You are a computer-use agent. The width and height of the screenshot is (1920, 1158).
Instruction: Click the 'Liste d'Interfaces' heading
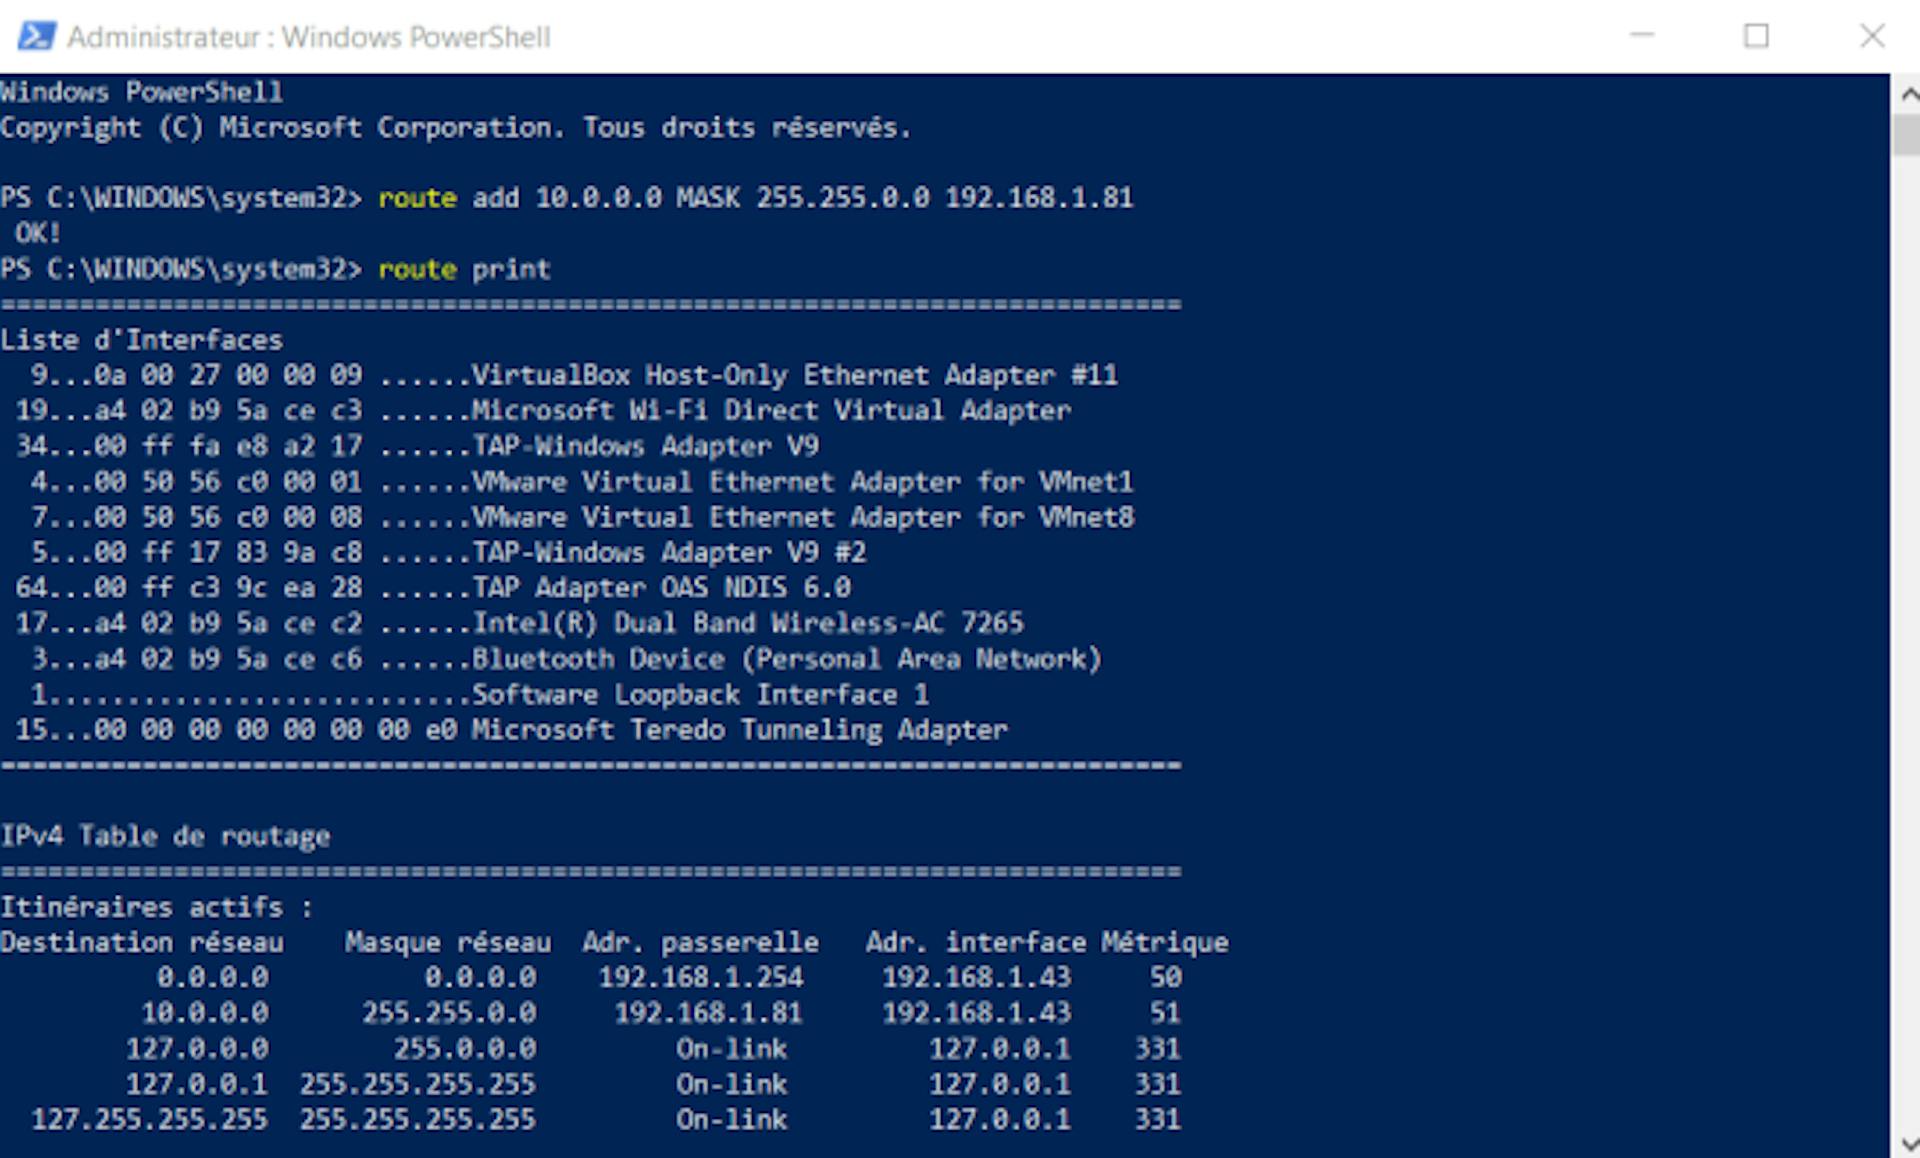click(141, 340)
